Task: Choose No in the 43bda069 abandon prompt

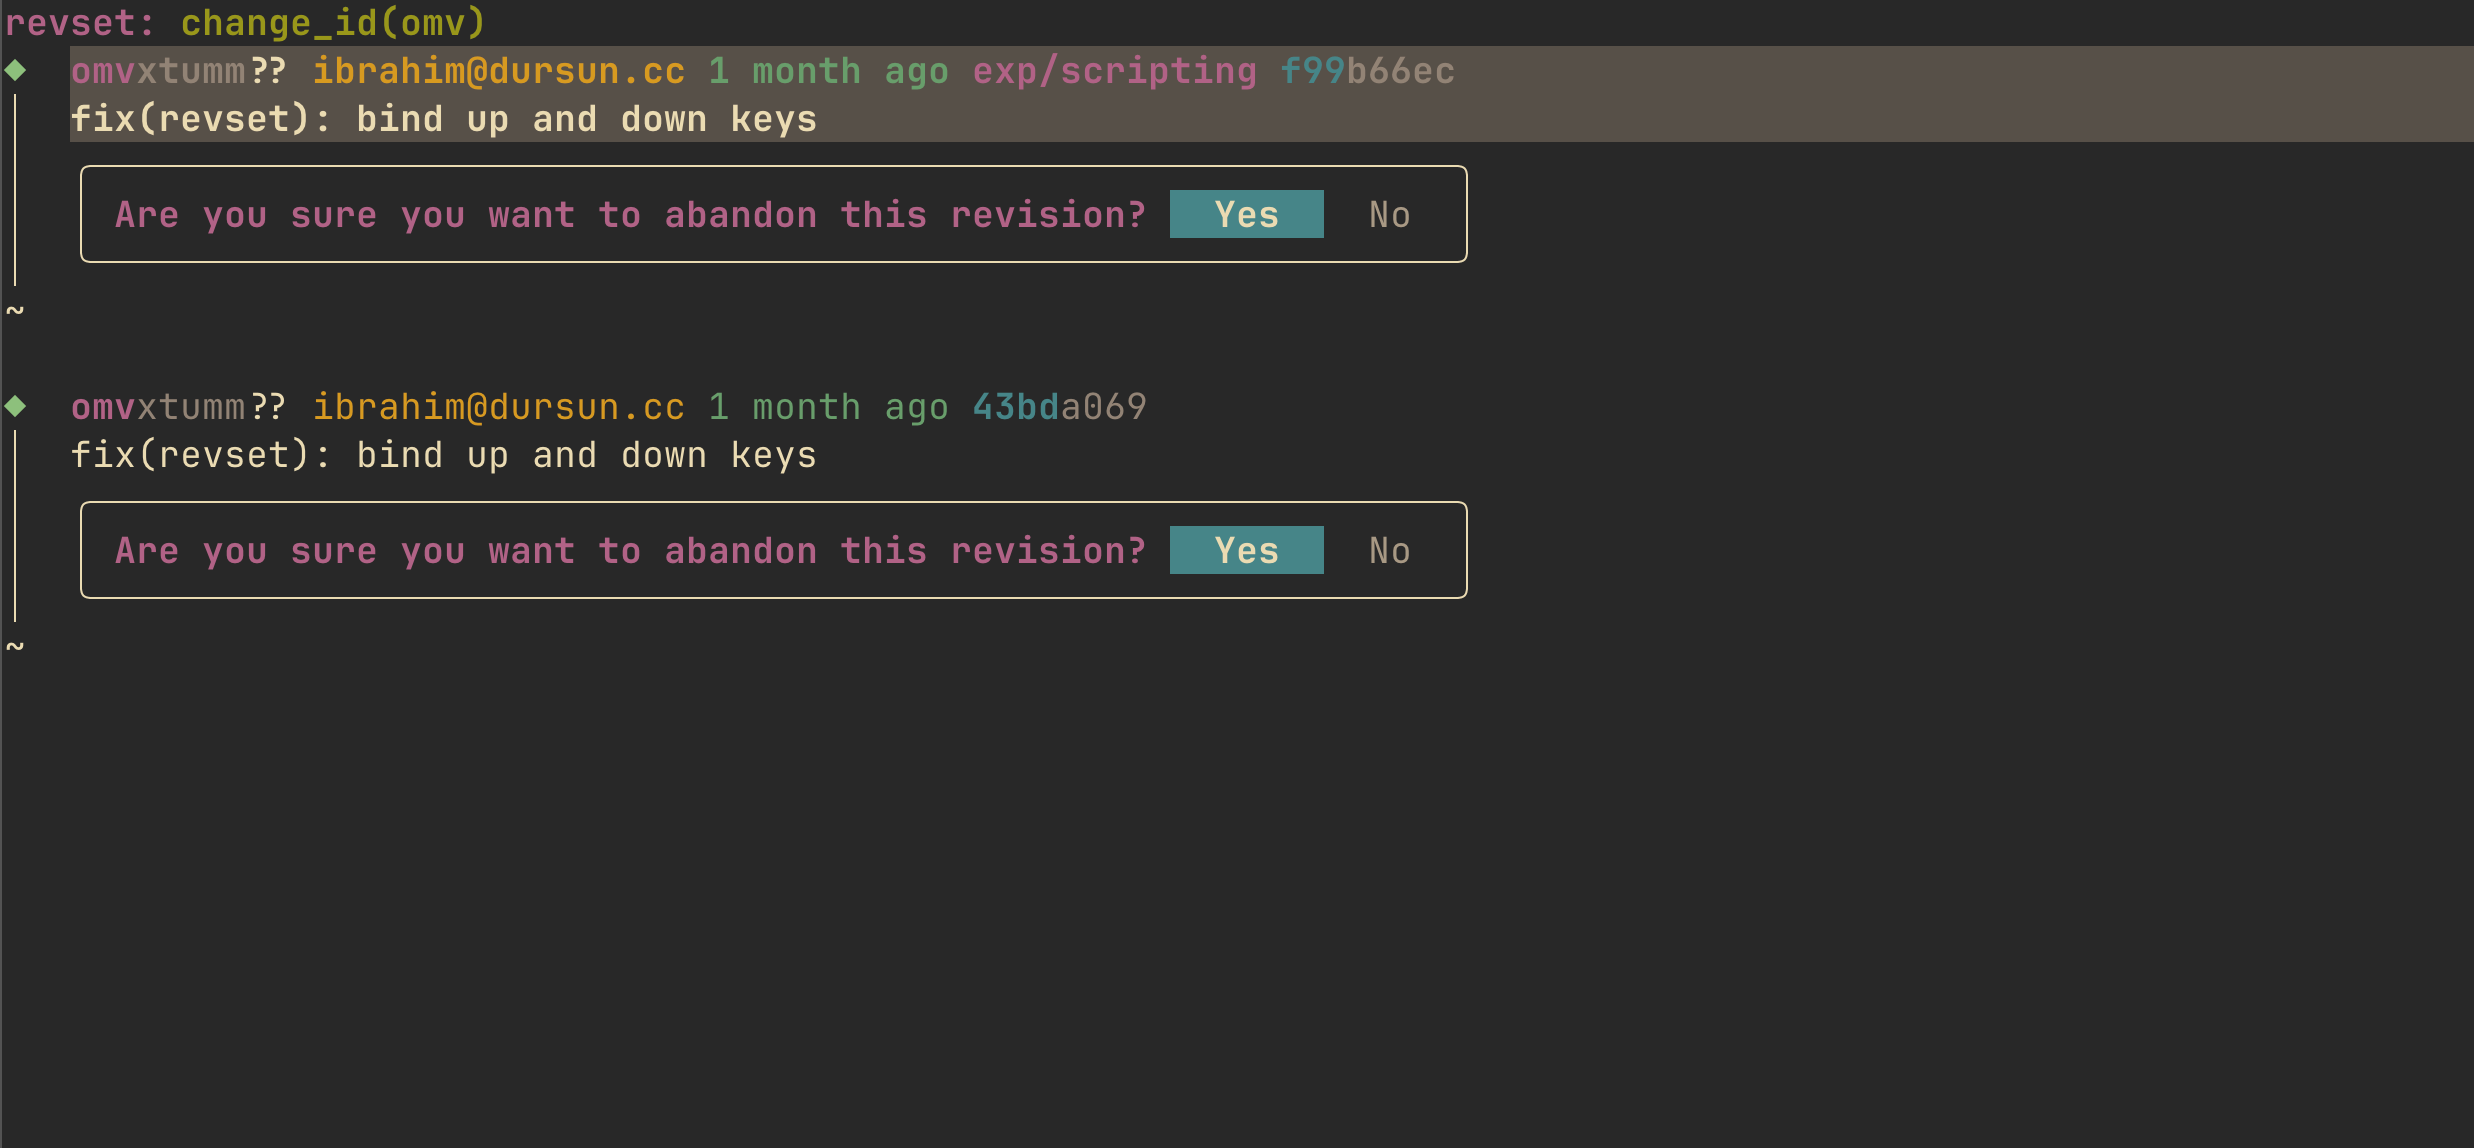Action: [1389, 551]
